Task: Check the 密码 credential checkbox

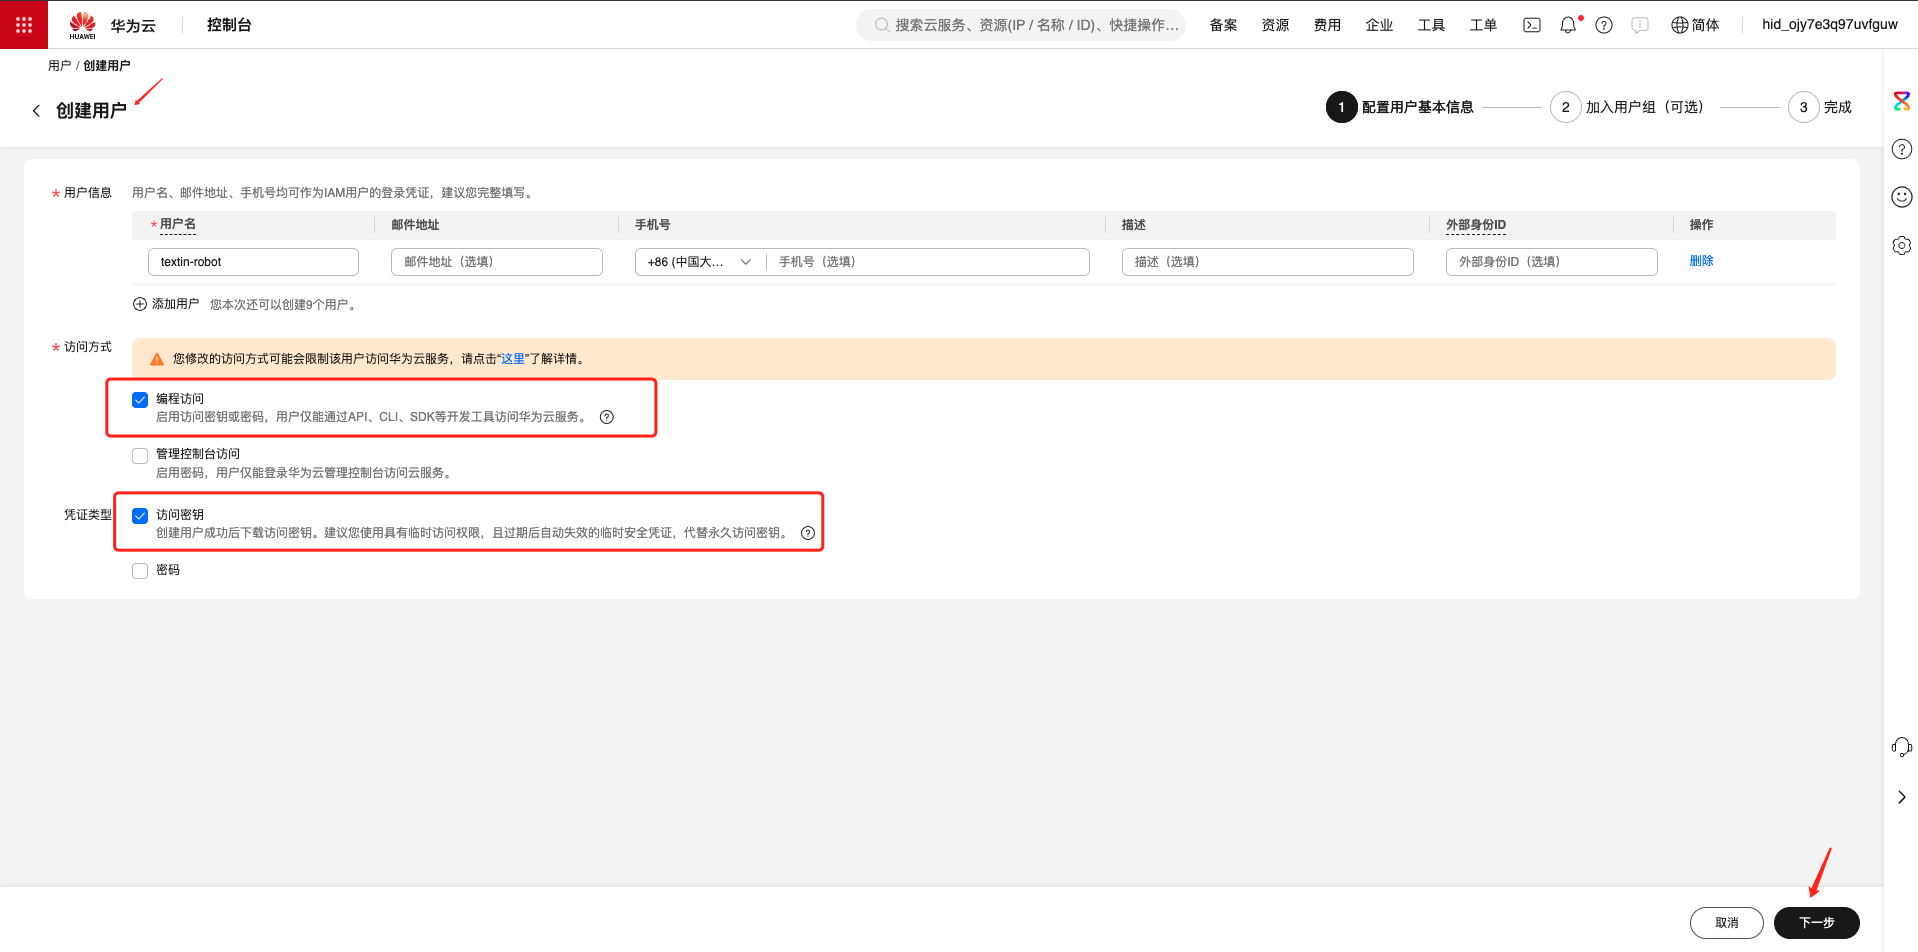Action: click(x=140, y=571)
